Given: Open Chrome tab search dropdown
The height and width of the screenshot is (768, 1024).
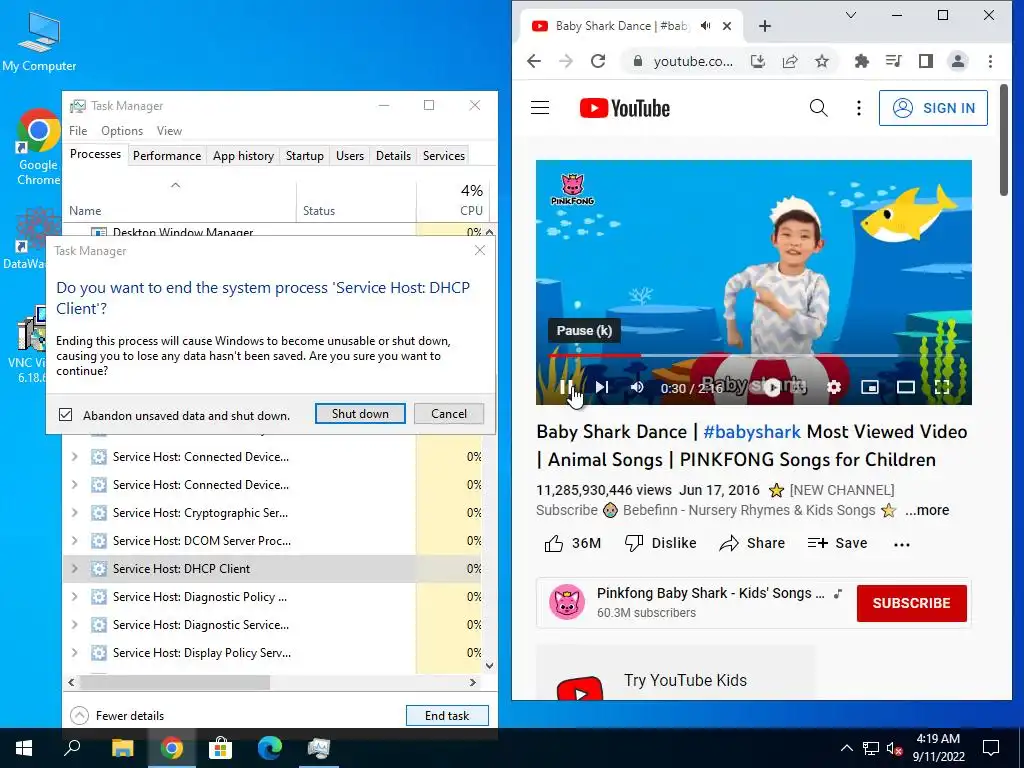Looking at the screenshot, I should (x=851, y=15).
